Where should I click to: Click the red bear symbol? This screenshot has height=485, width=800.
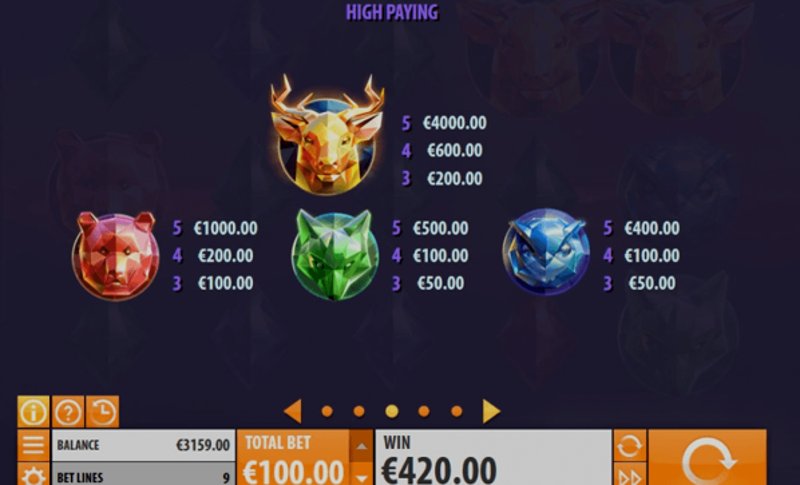[116, 255]
